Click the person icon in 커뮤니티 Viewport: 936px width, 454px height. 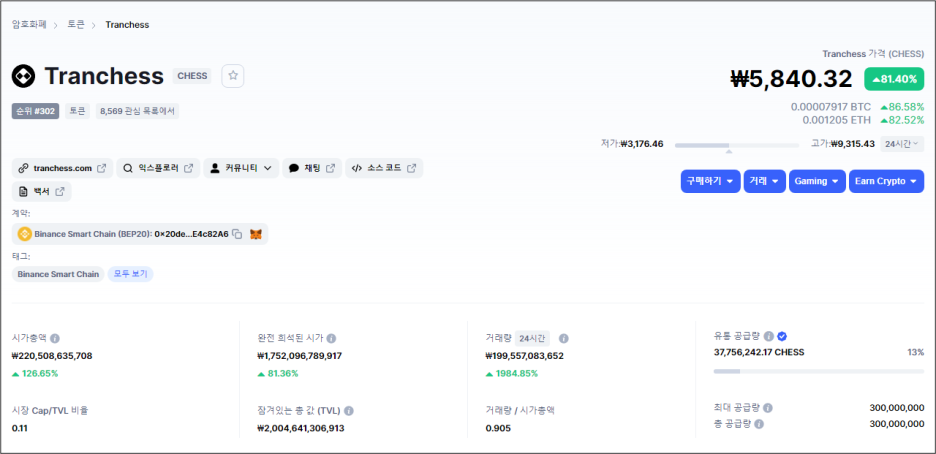click(215, 168)
